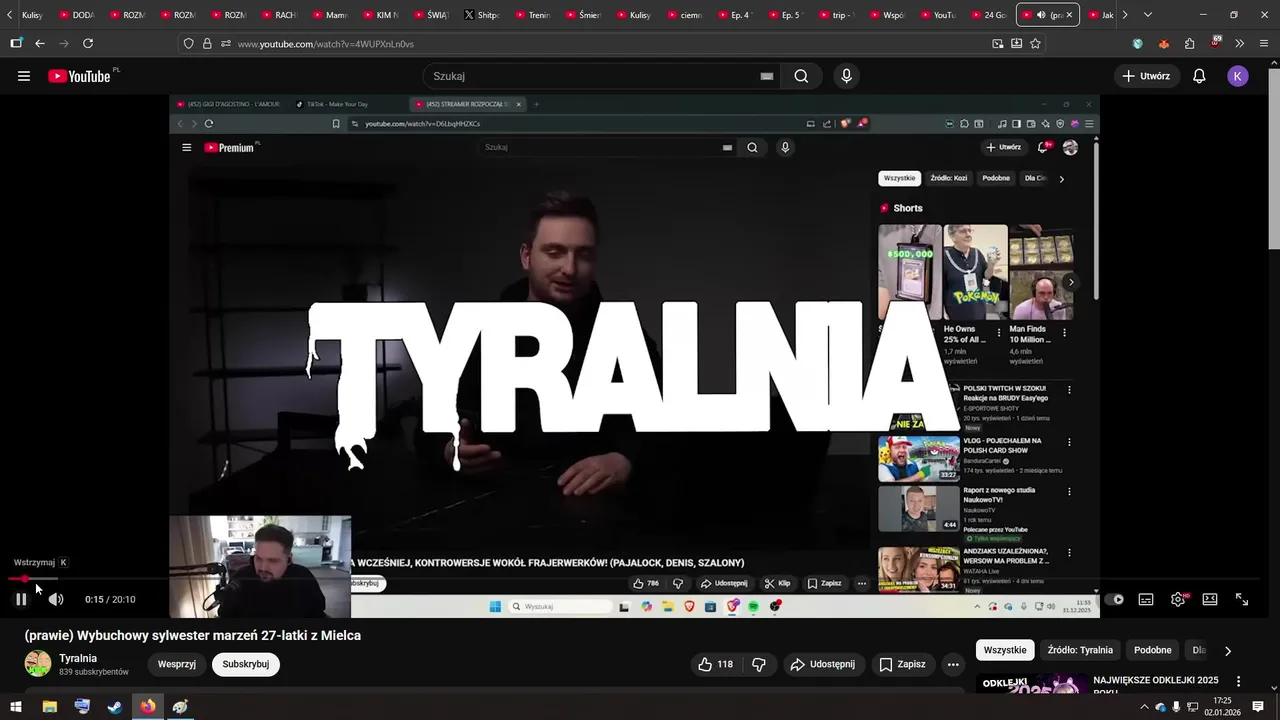Image resolution: width=1280 pixels, height=720 pixels.
Task: Open options for NAJWIĘKSZE ODKLEJKI 2025 video
Action: pos(1238,681)
